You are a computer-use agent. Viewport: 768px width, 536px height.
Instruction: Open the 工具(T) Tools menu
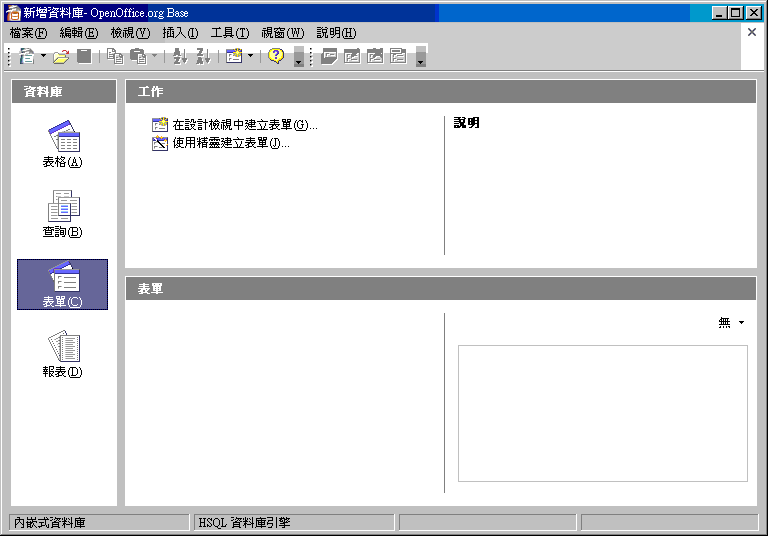click(230, 33)
